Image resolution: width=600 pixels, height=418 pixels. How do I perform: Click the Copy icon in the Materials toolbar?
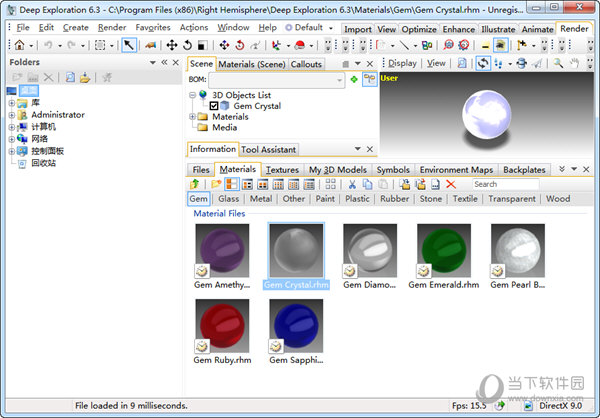367,185
